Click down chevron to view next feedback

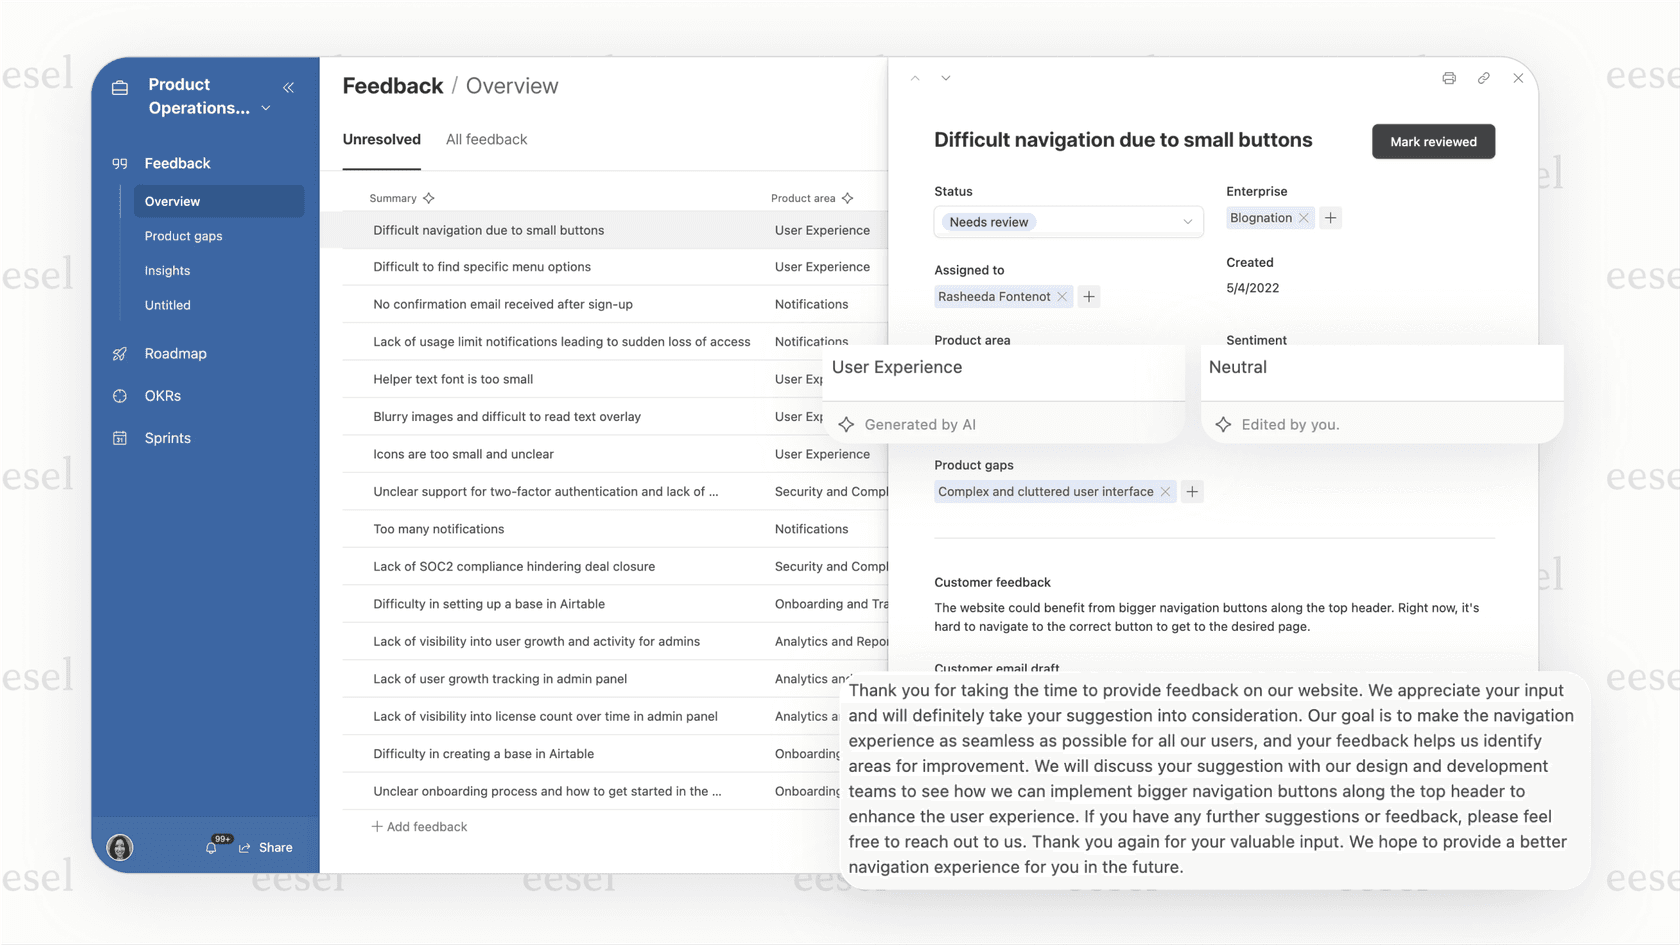click(x=945, y=77)
